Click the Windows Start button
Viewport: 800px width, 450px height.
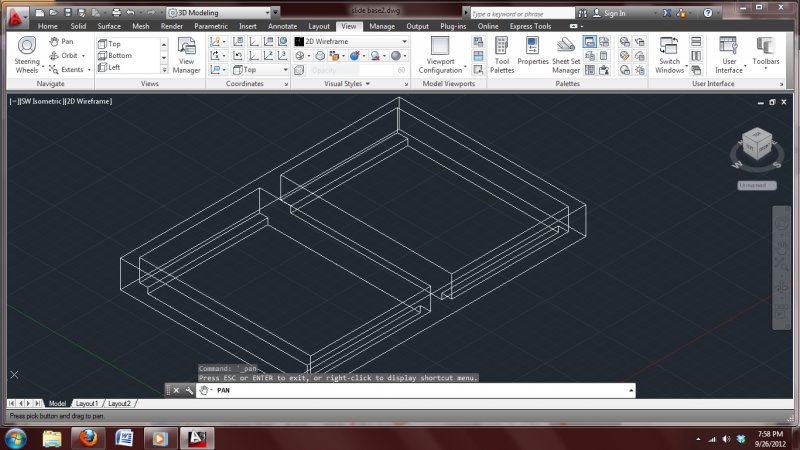coord(15,439)
